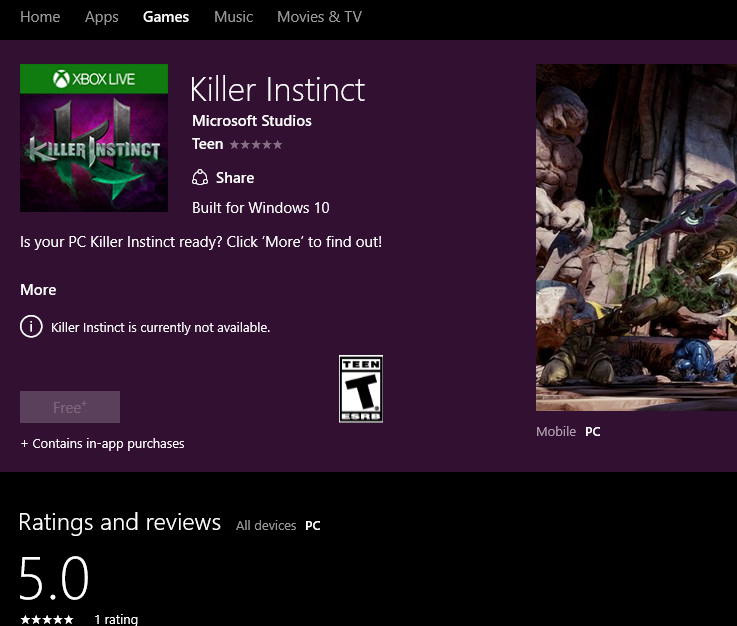
Task: Click the stars under the 5.0 score
Action: click(x=47, y=620)
